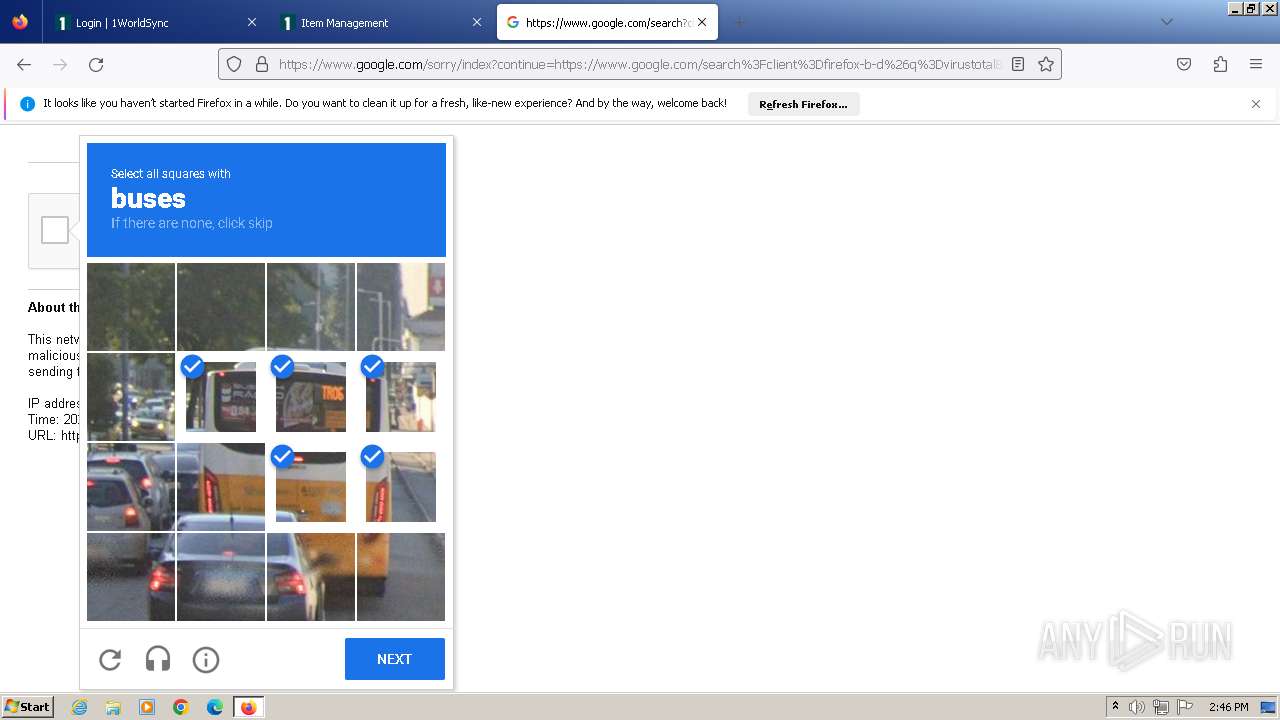
Task: Open captcha help info icon
Action: pos(206,659)
